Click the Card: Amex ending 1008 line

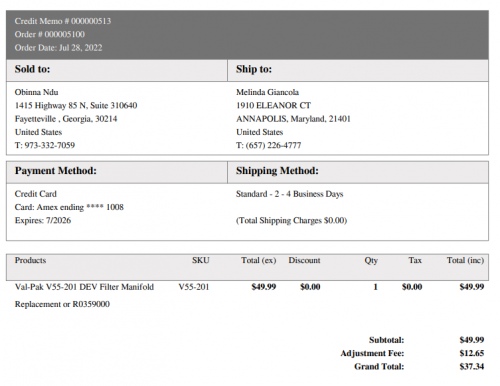click(x=69, y=207)
